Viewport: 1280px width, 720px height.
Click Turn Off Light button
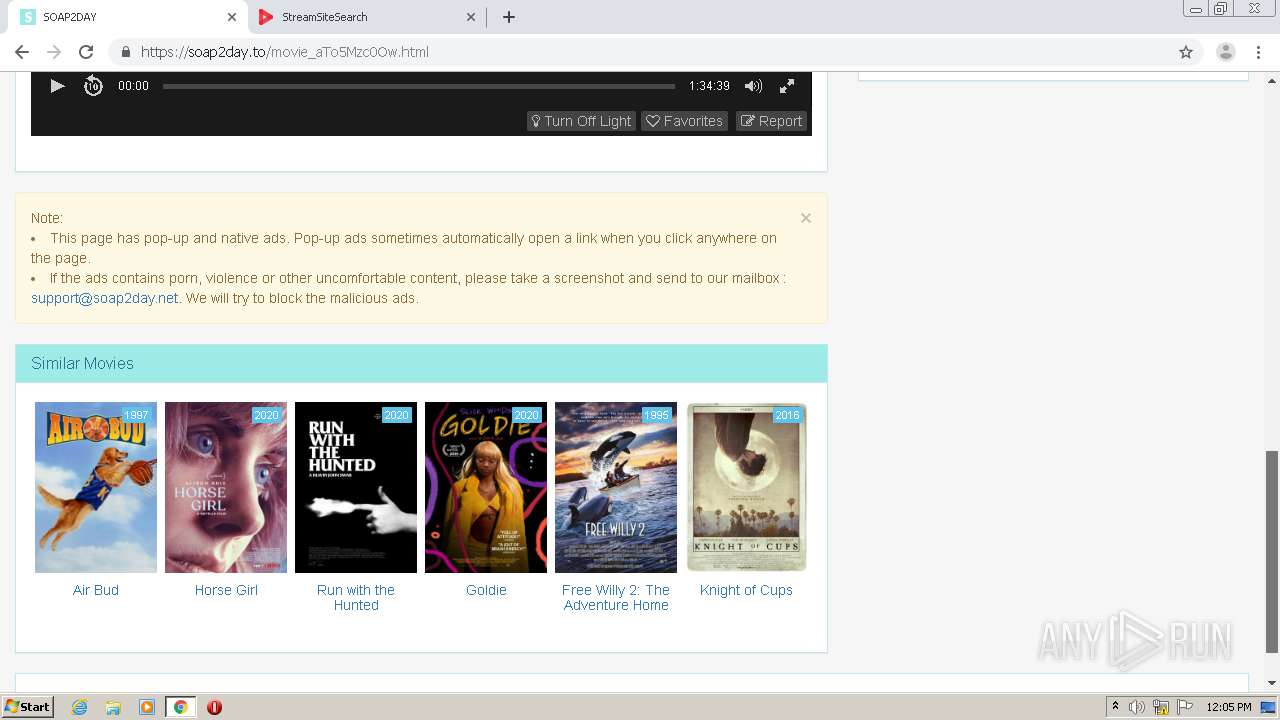pos(581,121)
